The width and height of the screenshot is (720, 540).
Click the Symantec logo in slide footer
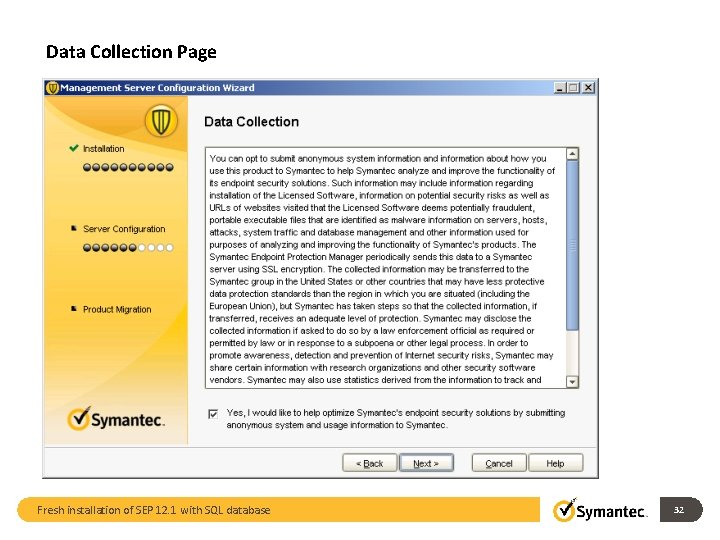(x=600, y=510)
